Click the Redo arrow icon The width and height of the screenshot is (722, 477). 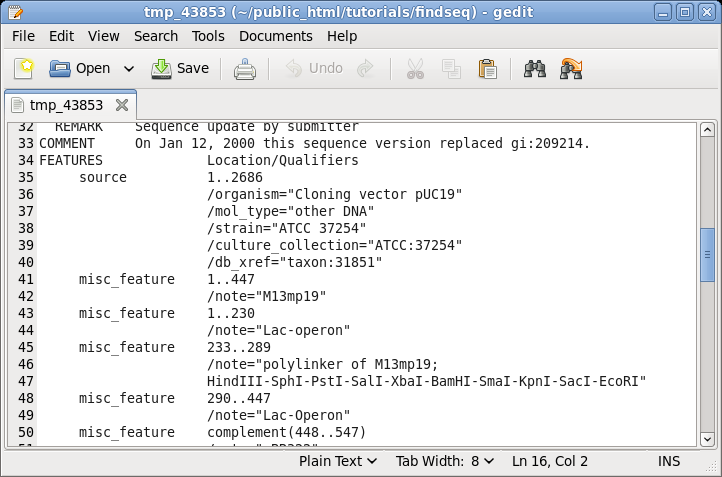[x=366, y=69]
